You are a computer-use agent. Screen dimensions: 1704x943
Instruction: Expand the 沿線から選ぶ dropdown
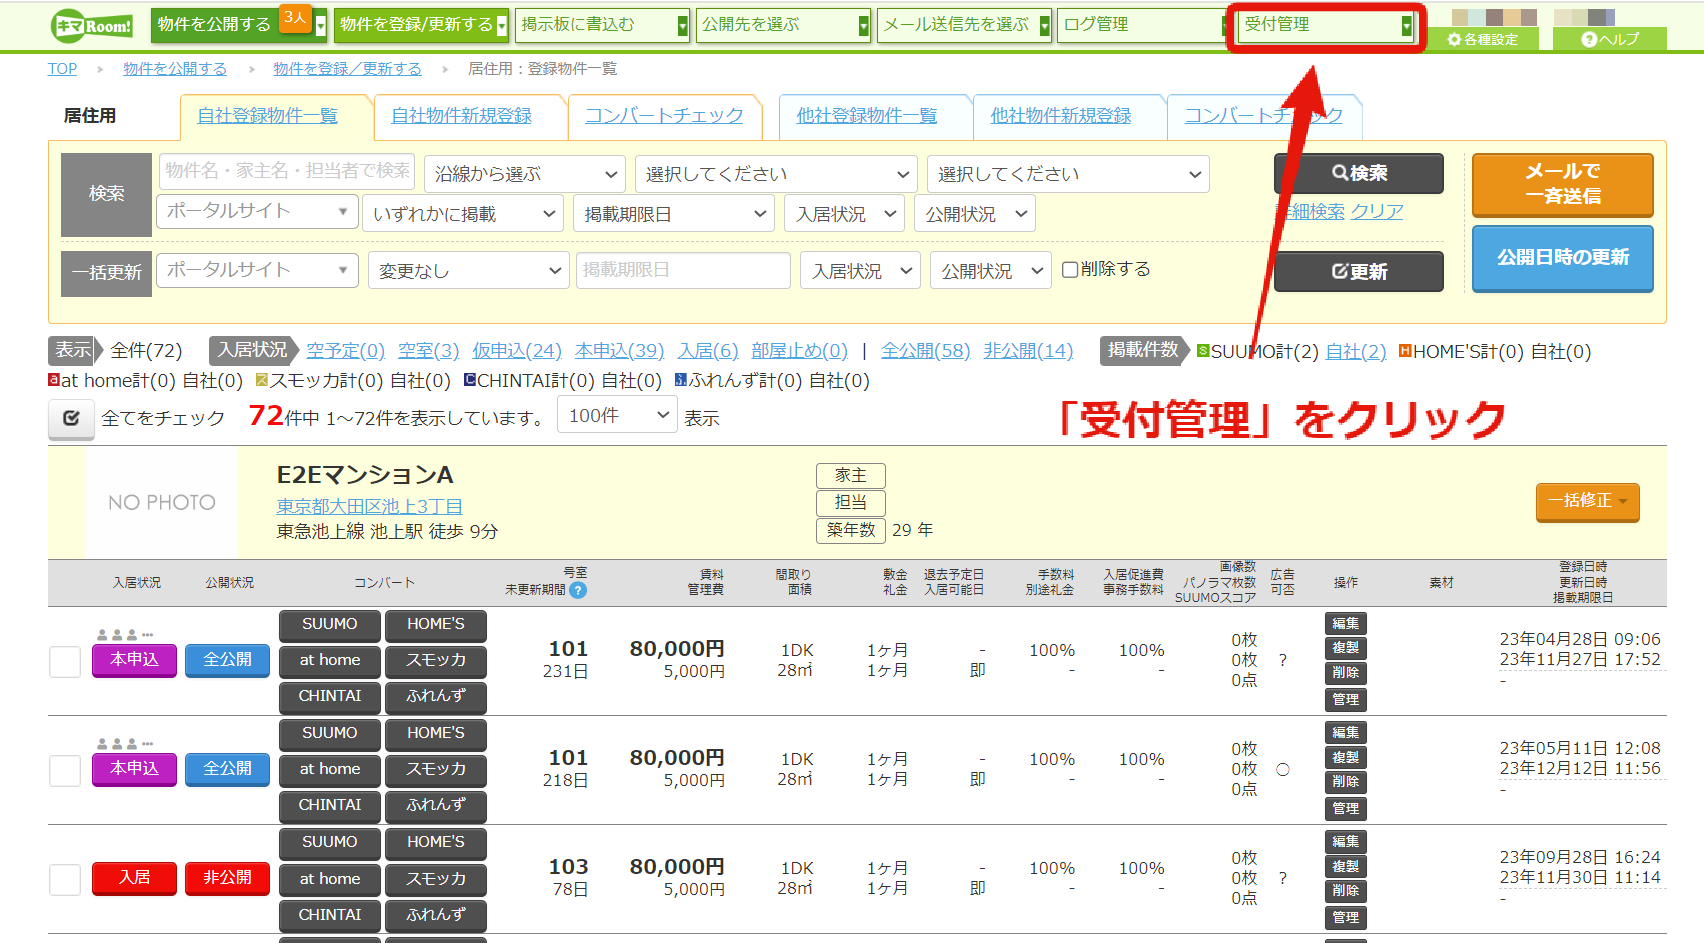(x=525, y=174)
